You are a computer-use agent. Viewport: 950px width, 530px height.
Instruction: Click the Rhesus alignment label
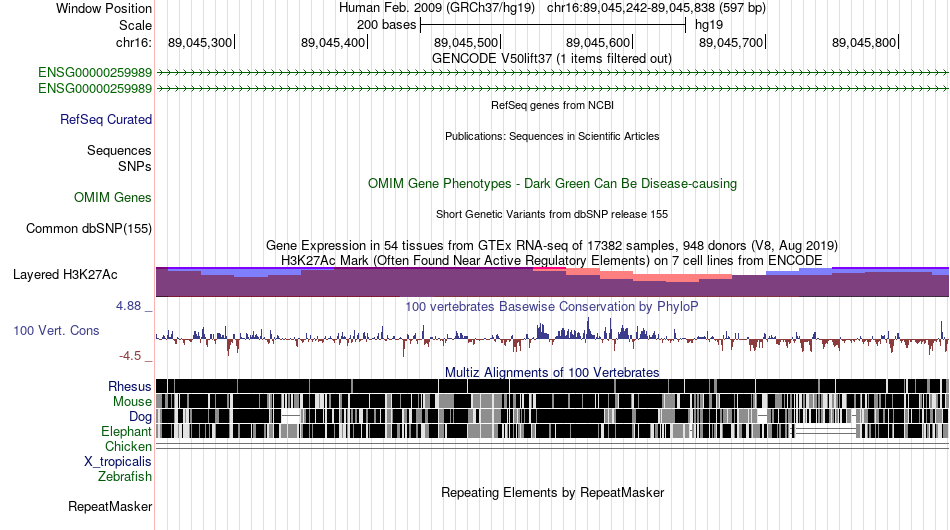(130, 386)
